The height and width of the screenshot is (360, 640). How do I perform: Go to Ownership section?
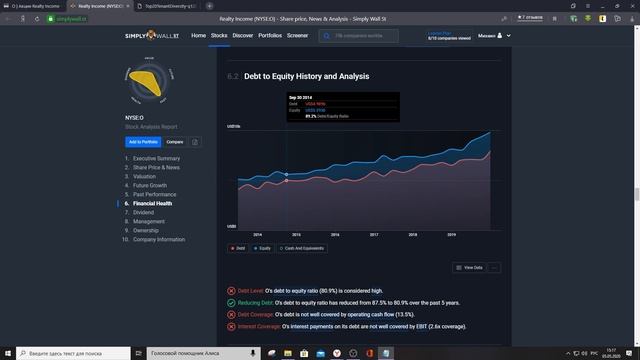pos(146,230)
